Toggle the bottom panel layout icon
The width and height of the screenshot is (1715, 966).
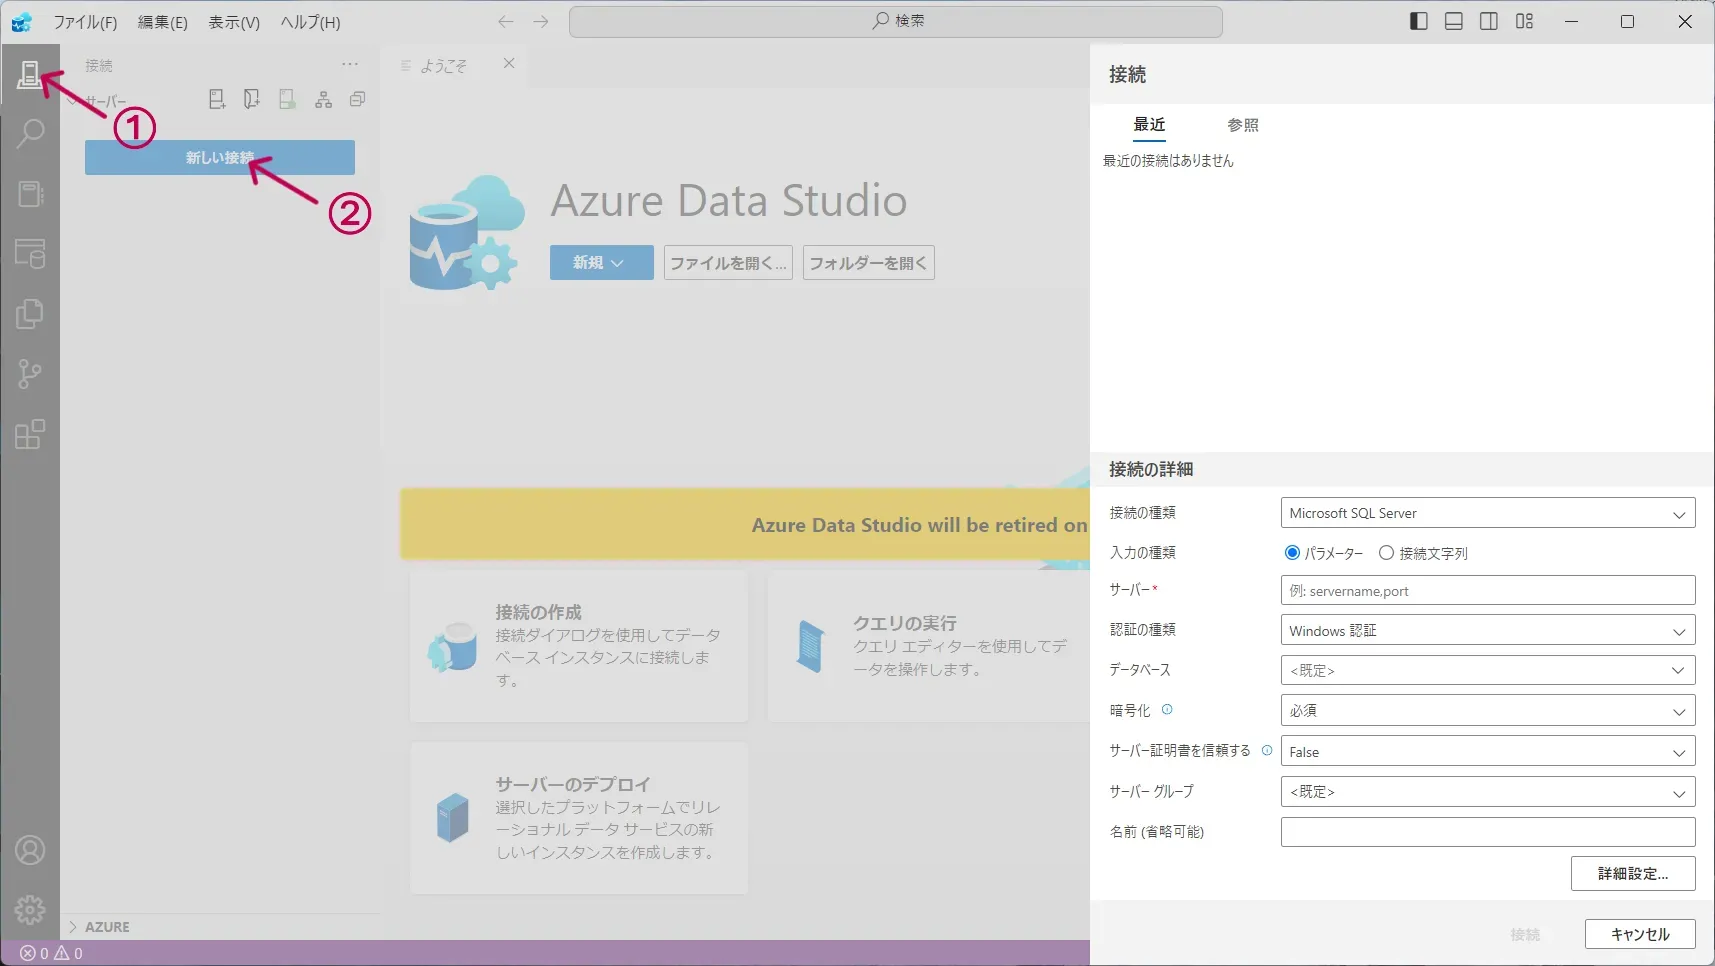pyautogui.click(x=1454, y=21)
